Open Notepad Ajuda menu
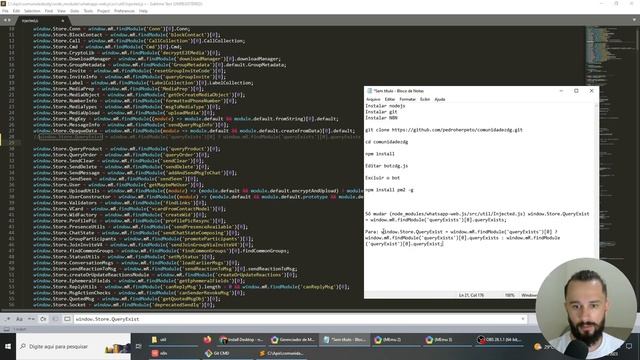 440,99
